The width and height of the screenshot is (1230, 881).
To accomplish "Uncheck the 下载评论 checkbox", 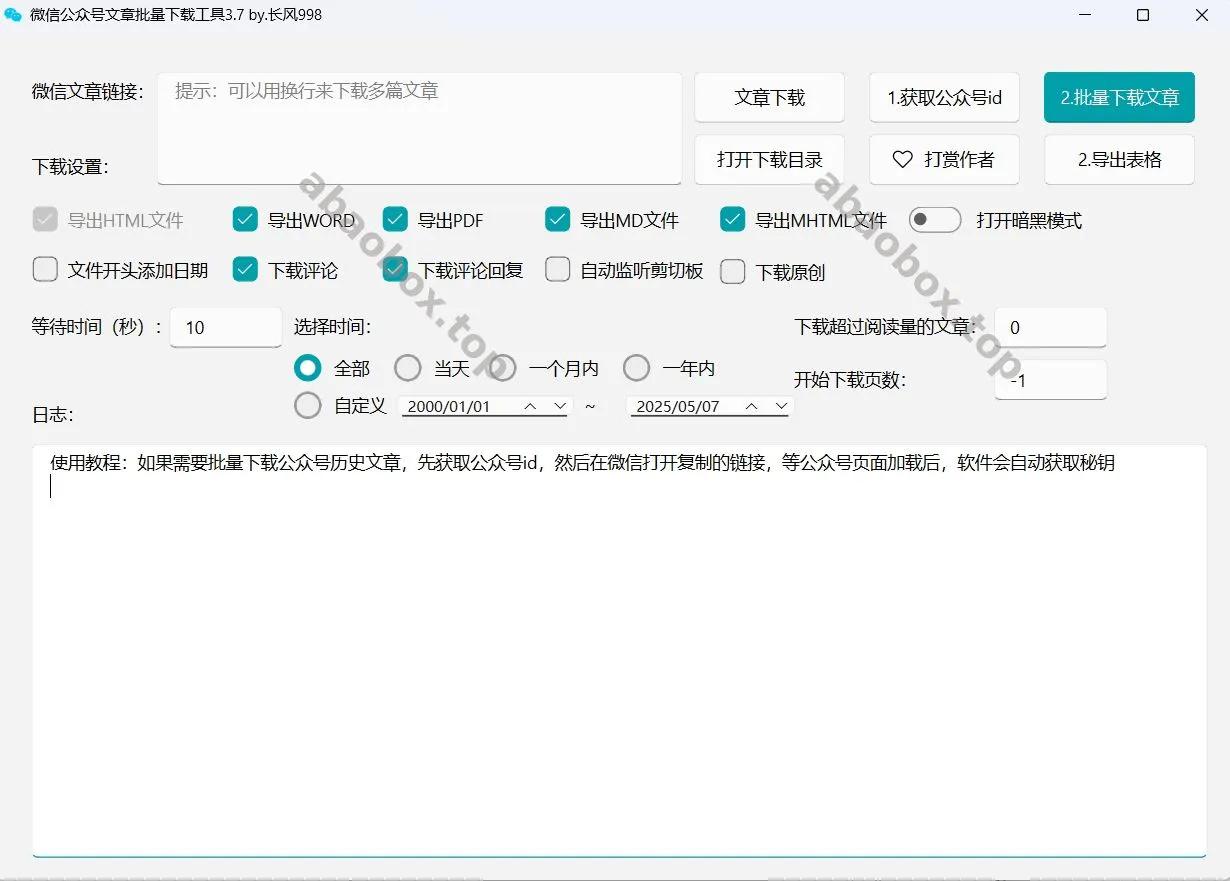I will point(245,270).
